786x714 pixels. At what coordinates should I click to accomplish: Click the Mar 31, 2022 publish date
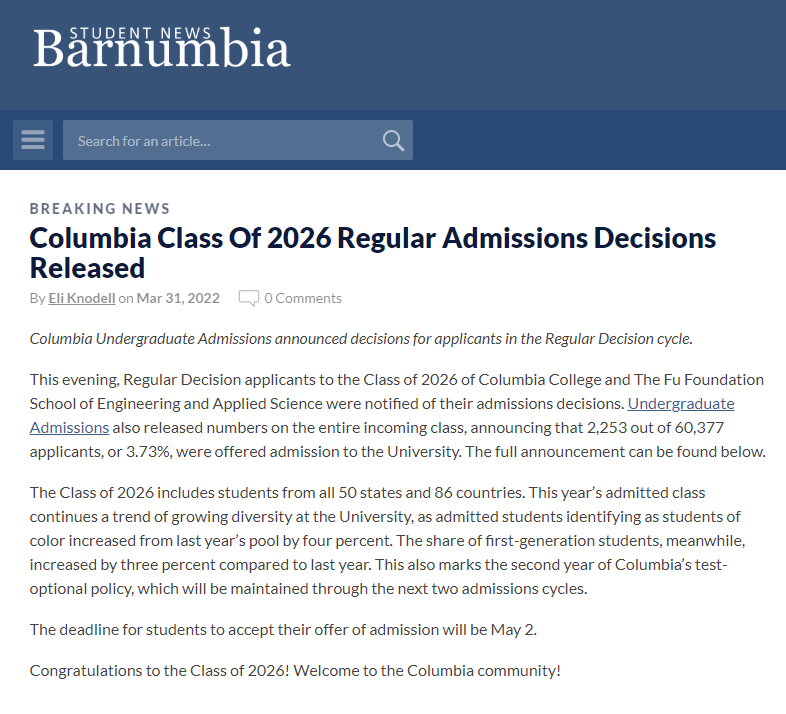pyautogui.click(x=178, y=298)
